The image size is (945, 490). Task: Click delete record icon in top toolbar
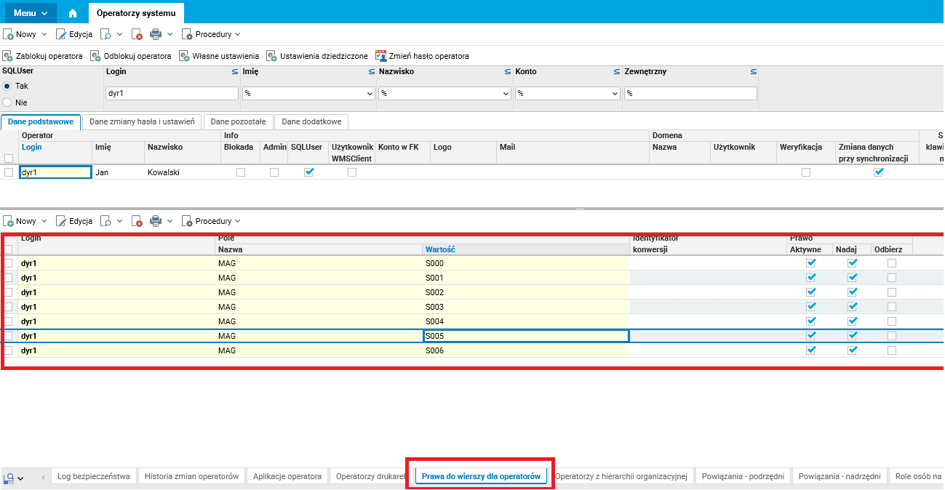tap(137, 34)
